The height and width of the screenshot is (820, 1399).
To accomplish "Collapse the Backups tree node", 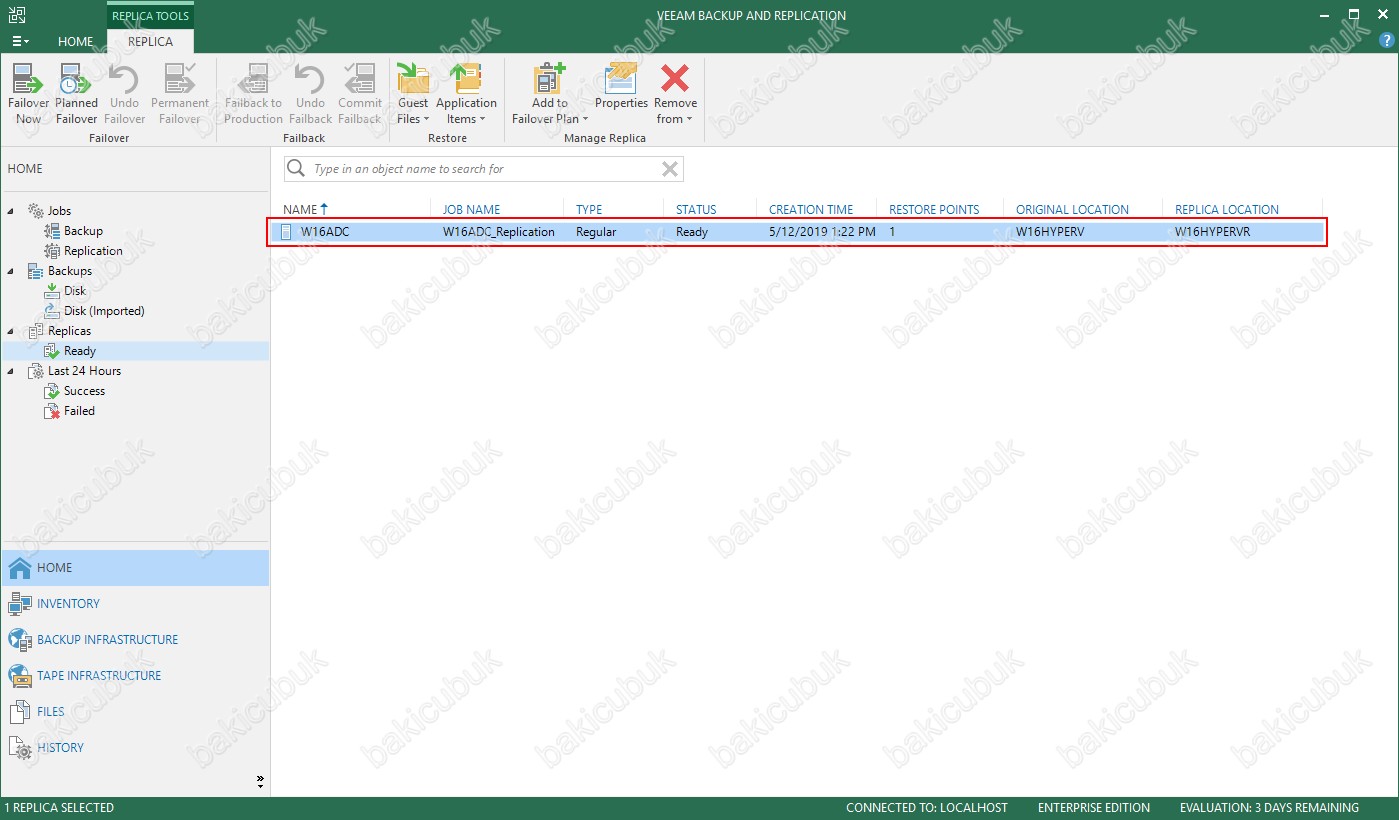I will (12, 271).
